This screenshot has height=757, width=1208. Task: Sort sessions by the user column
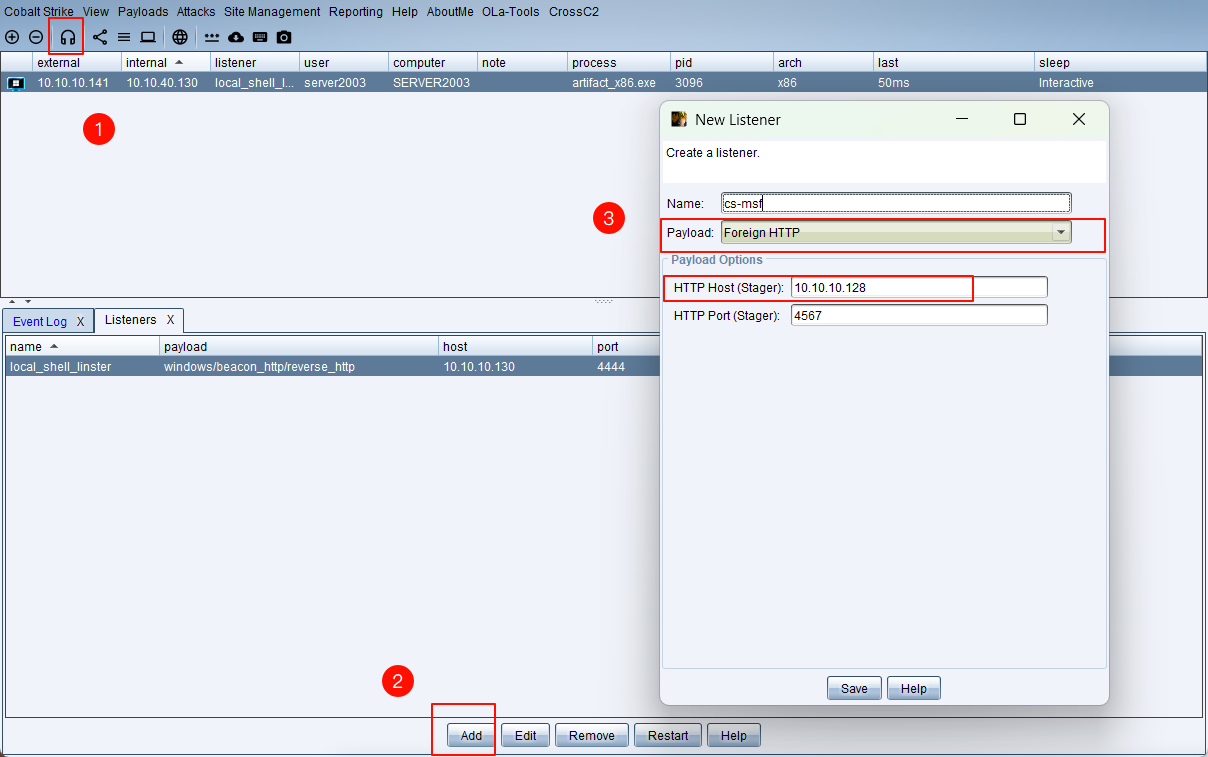coord(343,63)
